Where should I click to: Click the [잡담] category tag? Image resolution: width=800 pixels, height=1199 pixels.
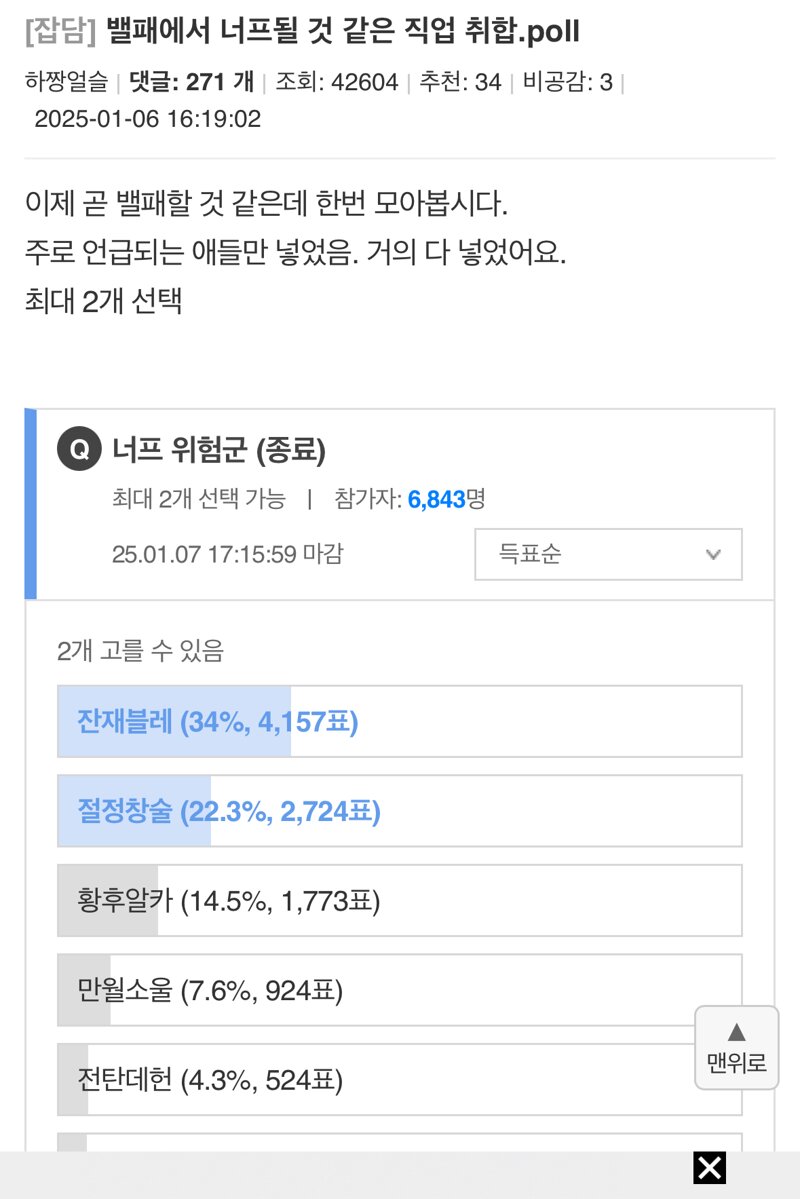point(61,31)
